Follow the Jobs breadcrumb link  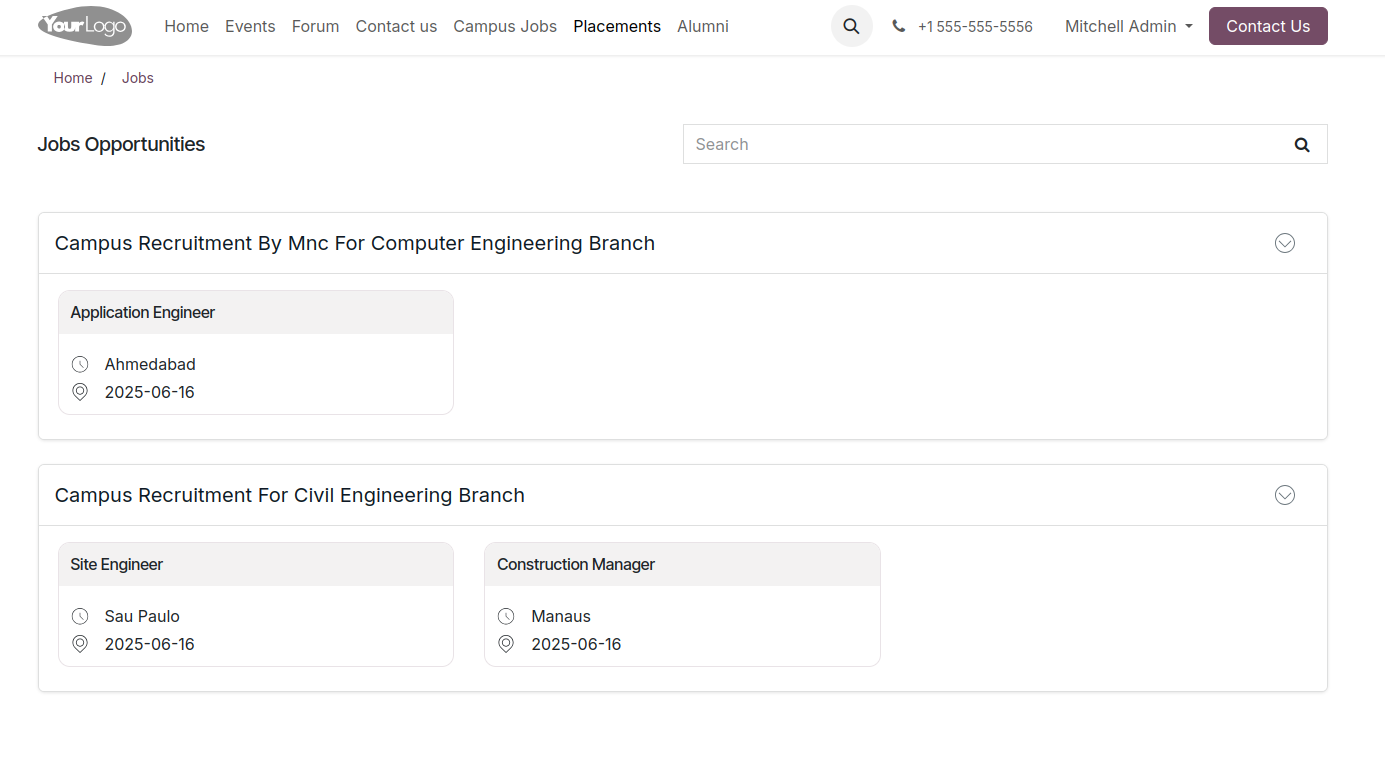[x=138, y=78]
